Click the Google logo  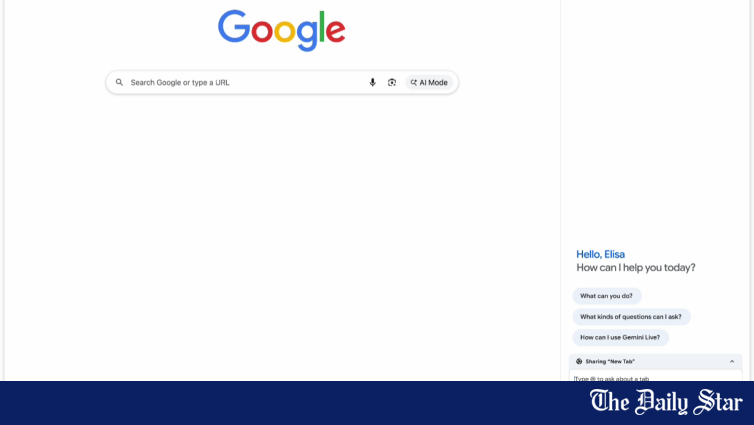pos(282,30)
